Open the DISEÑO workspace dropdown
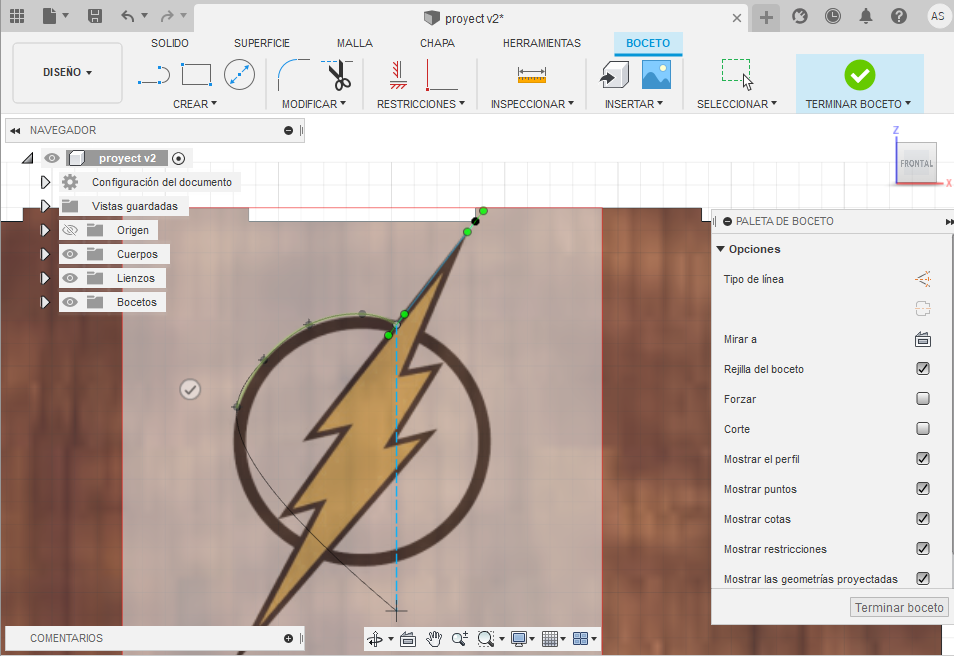954x656 pixels. (x=67, y=72)
